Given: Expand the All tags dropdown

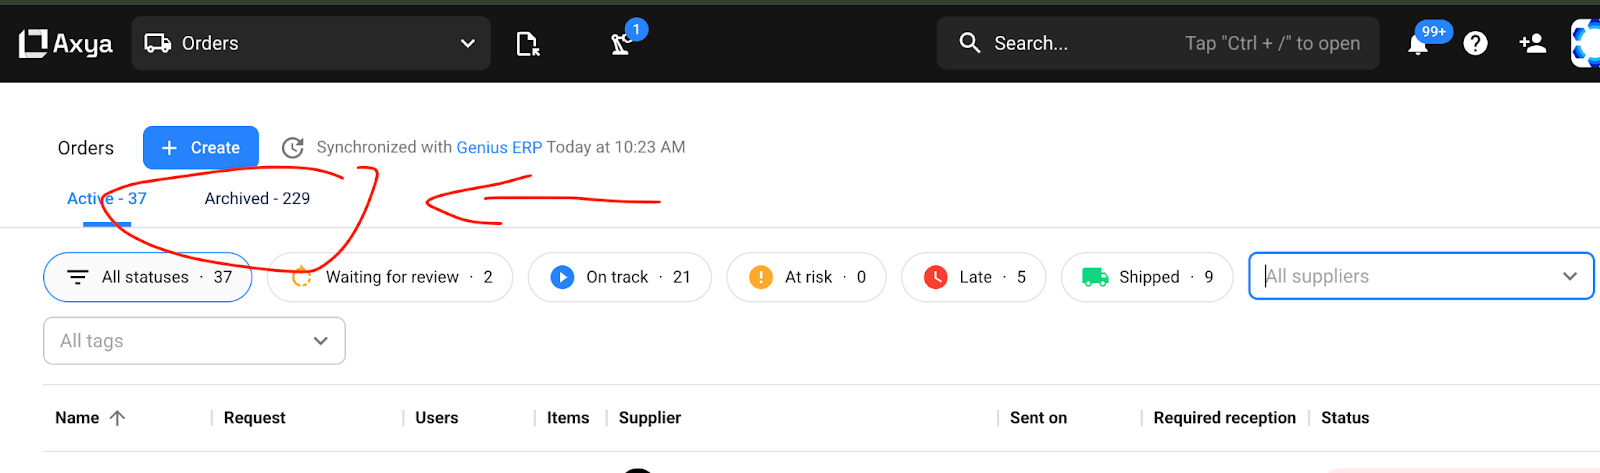Looking at the screenshot, I should (x=194, y=341).
